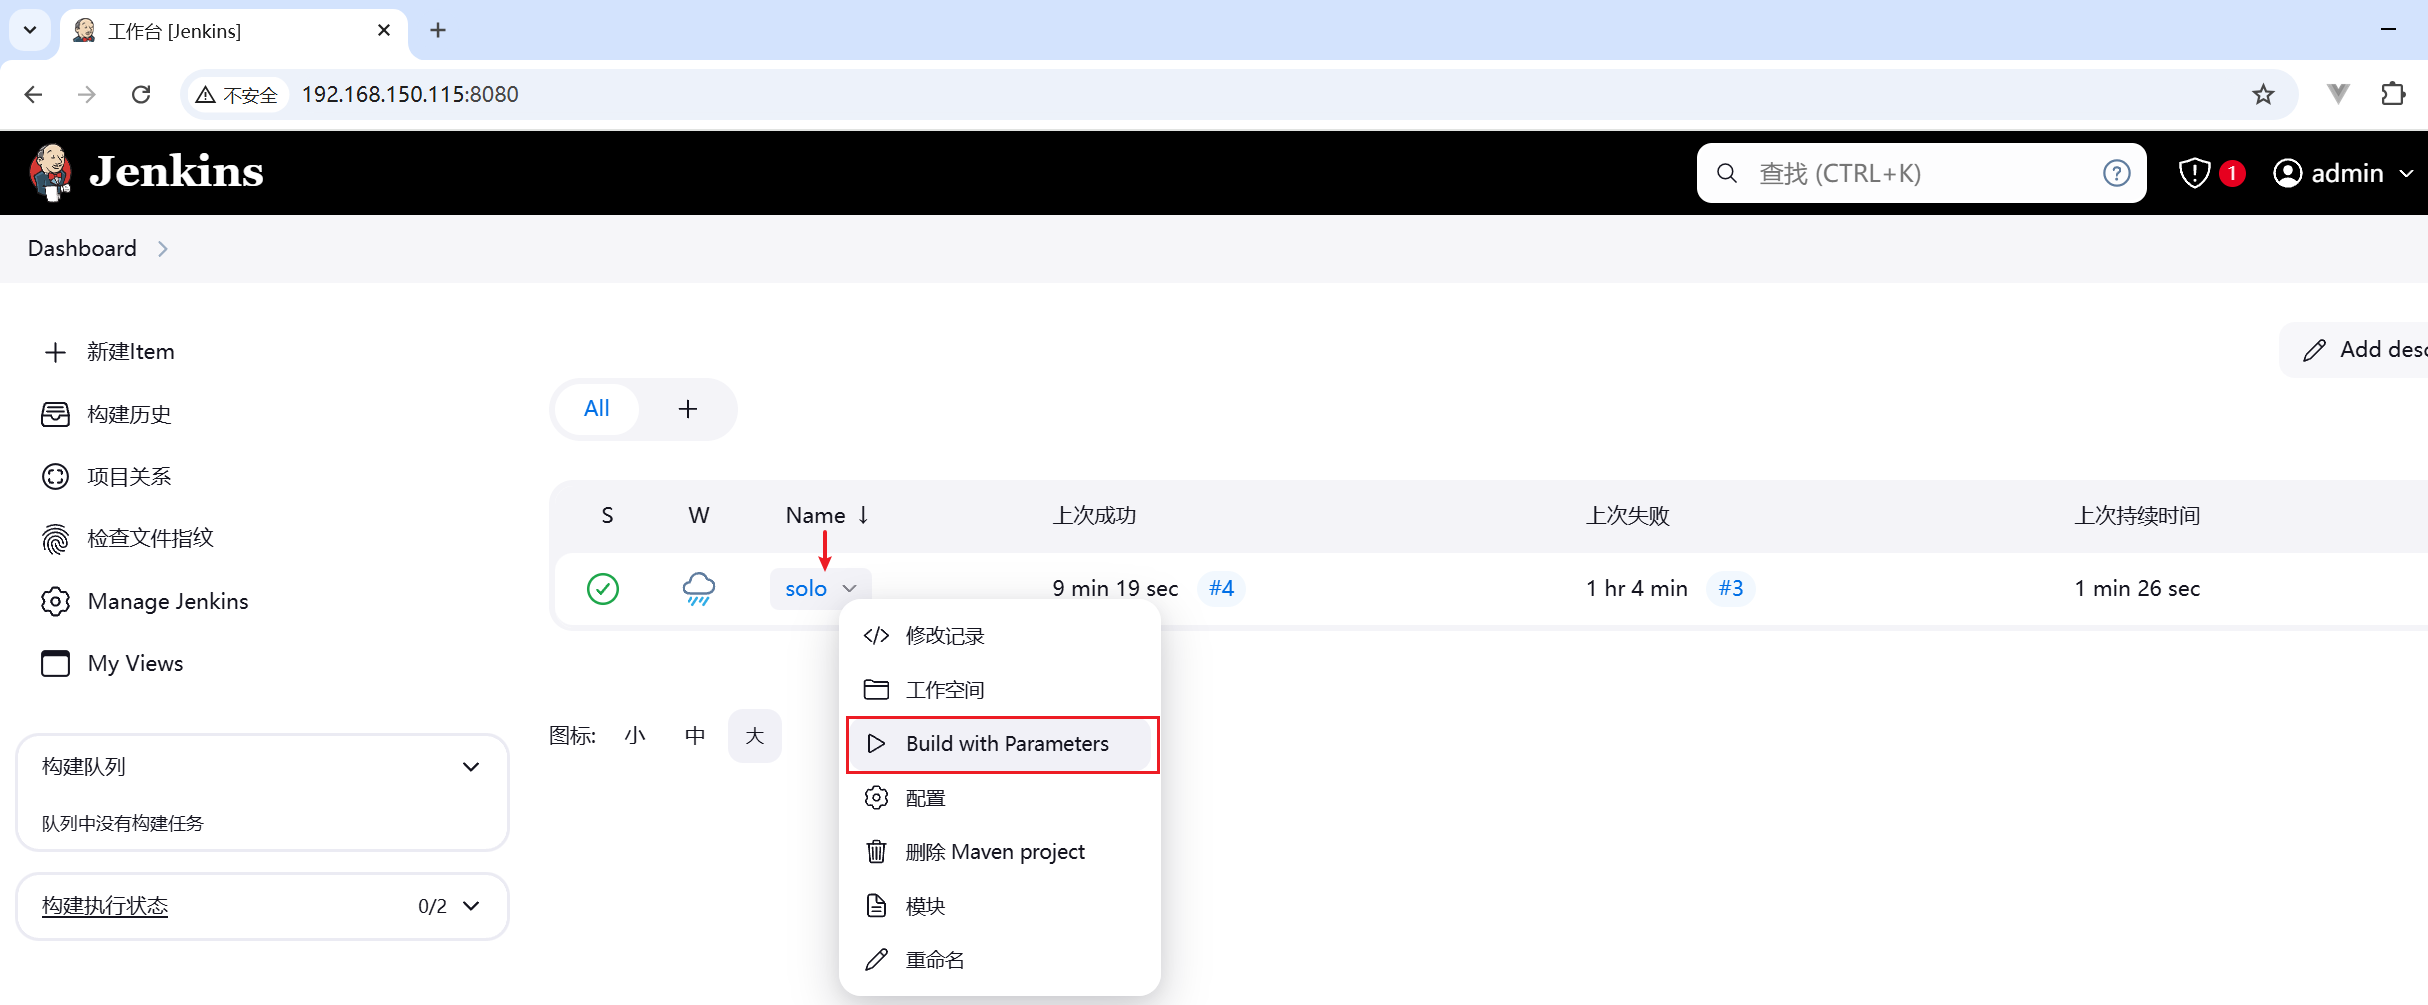This screenshot has height=1005, width=2428.
Task: Sort by the S status column header
Action: coord(607,516)
